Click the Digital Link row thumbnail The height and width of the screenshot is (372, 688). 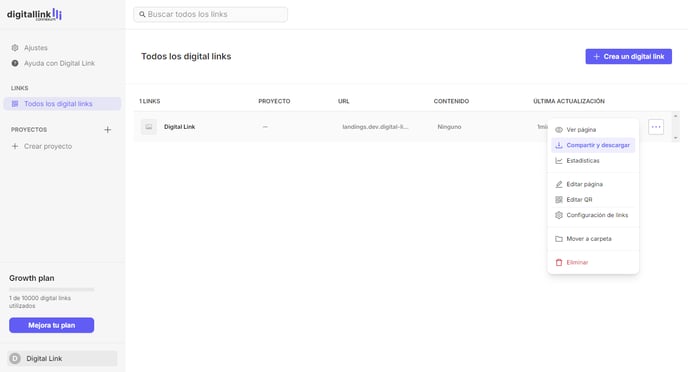point(149,127)
